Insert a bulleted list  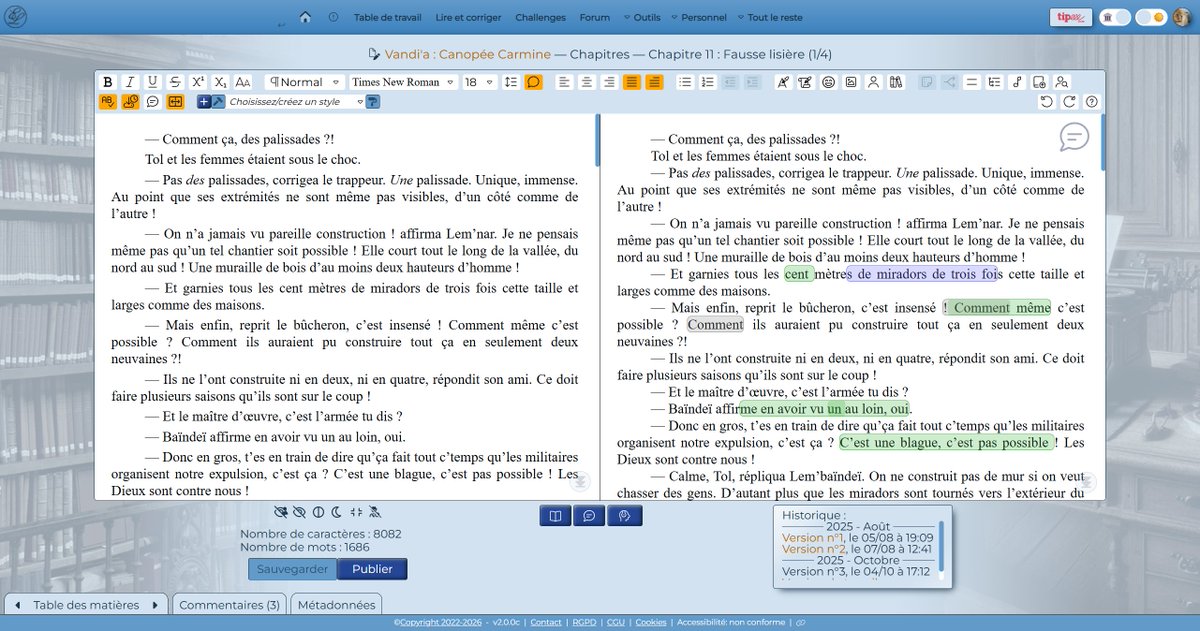[x=684, y=82]
